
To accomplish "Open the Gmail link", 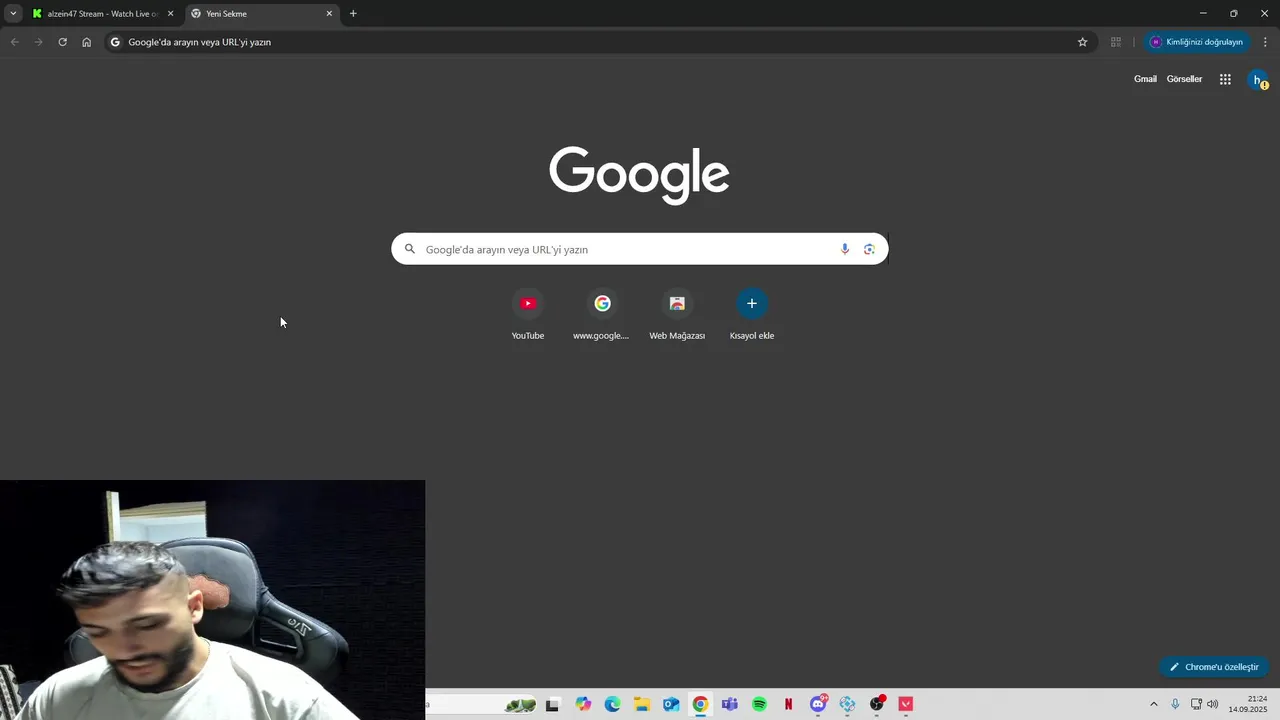I will pos(1145,79).
